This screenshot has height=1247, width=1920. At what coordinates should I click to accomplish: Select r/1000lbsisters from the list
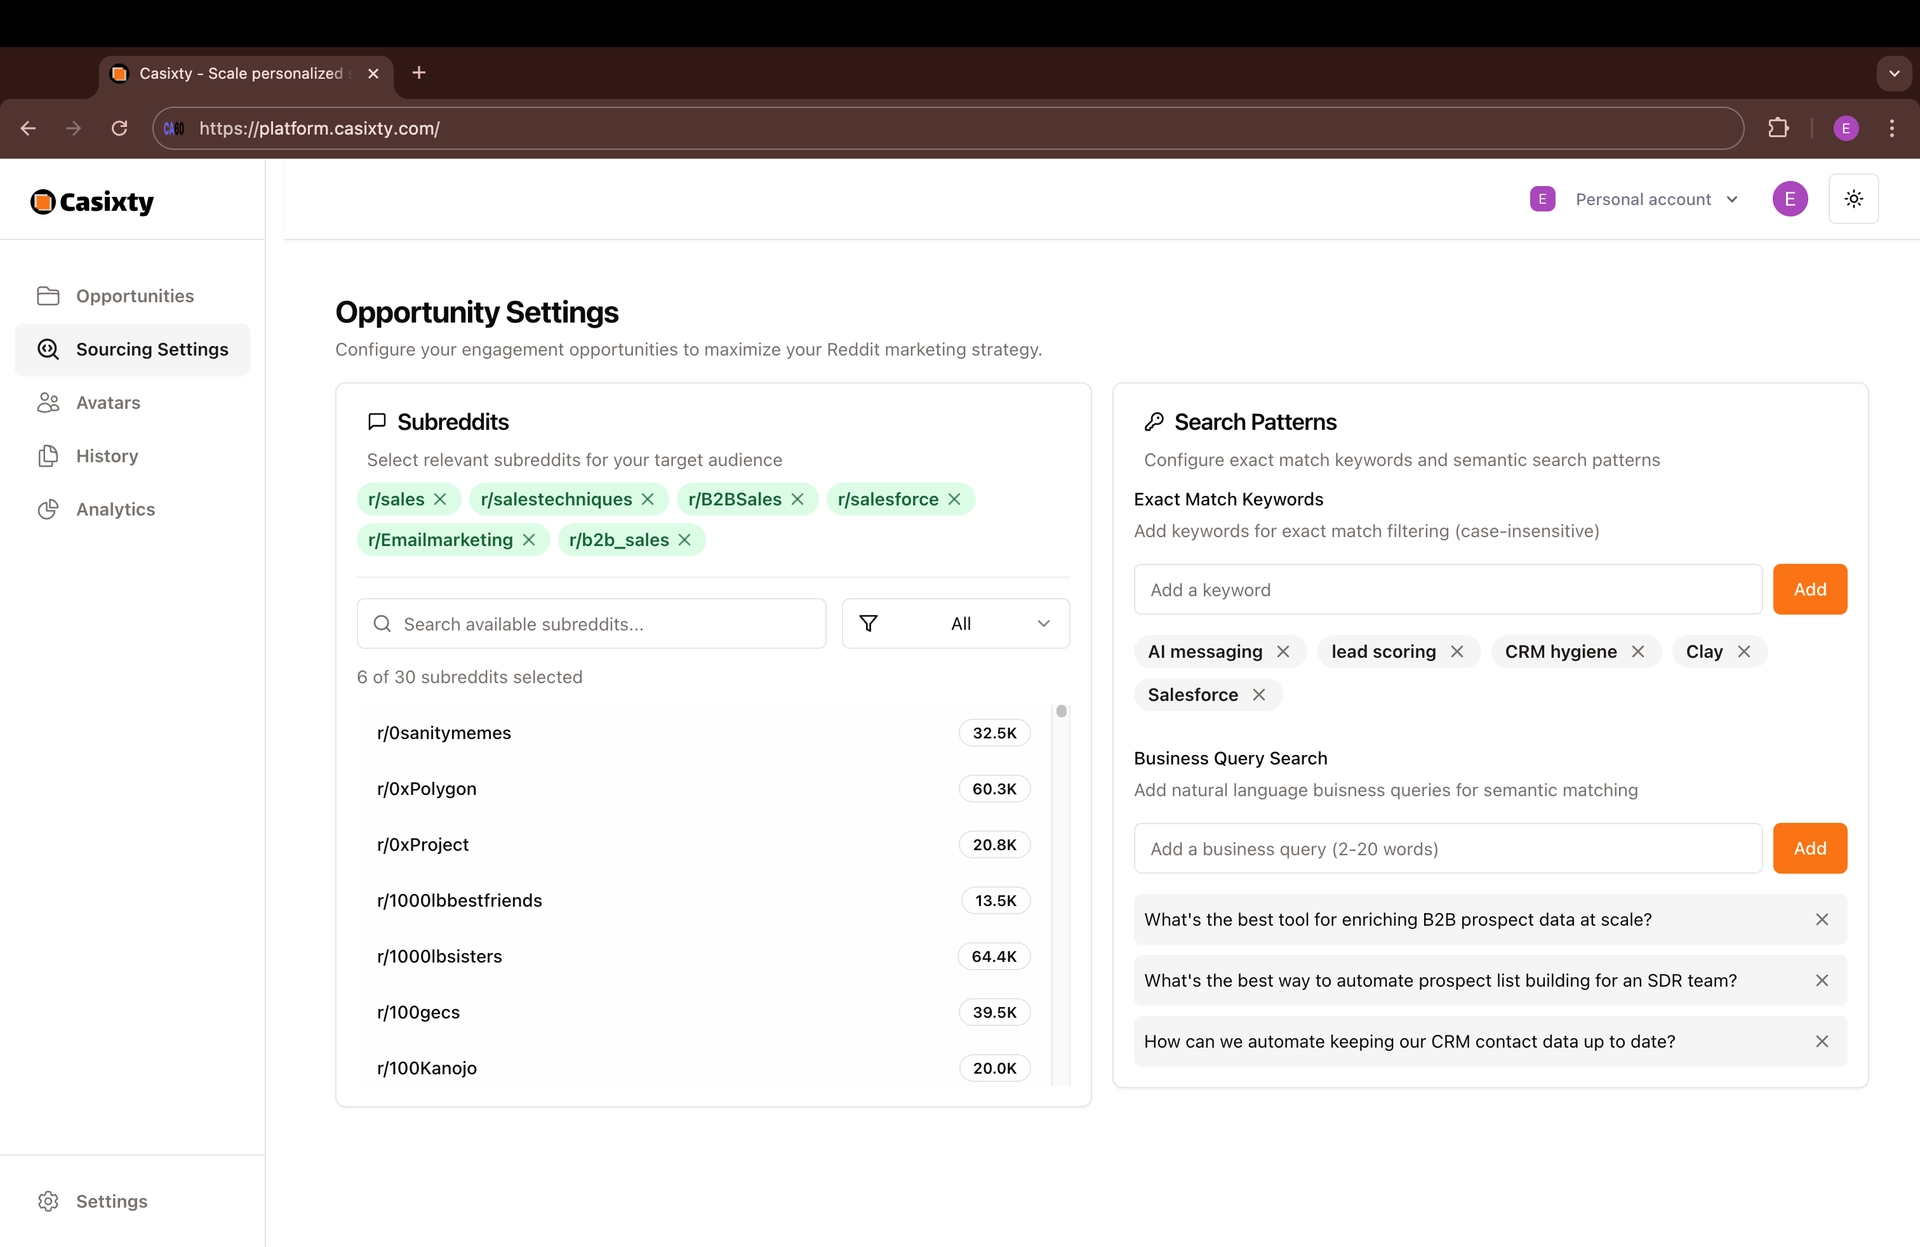click(x=703, y=957)
